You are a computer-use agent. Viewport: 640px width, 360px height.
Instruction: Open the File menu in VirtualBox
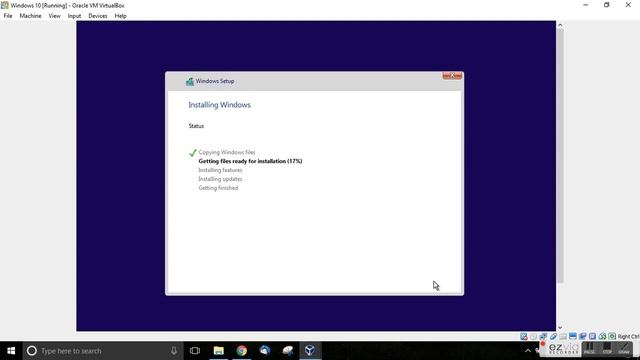click(8, 16)
